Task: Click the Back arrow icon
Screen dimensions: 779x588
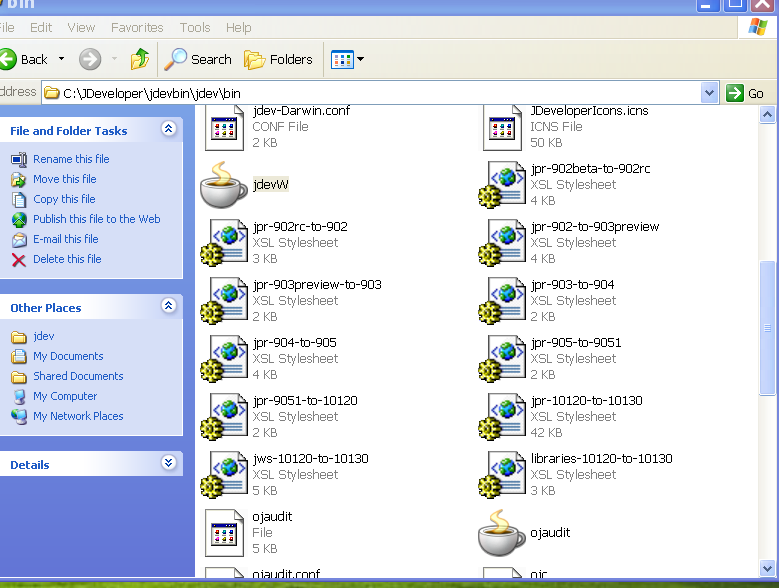Action: (x=8, y=60)
